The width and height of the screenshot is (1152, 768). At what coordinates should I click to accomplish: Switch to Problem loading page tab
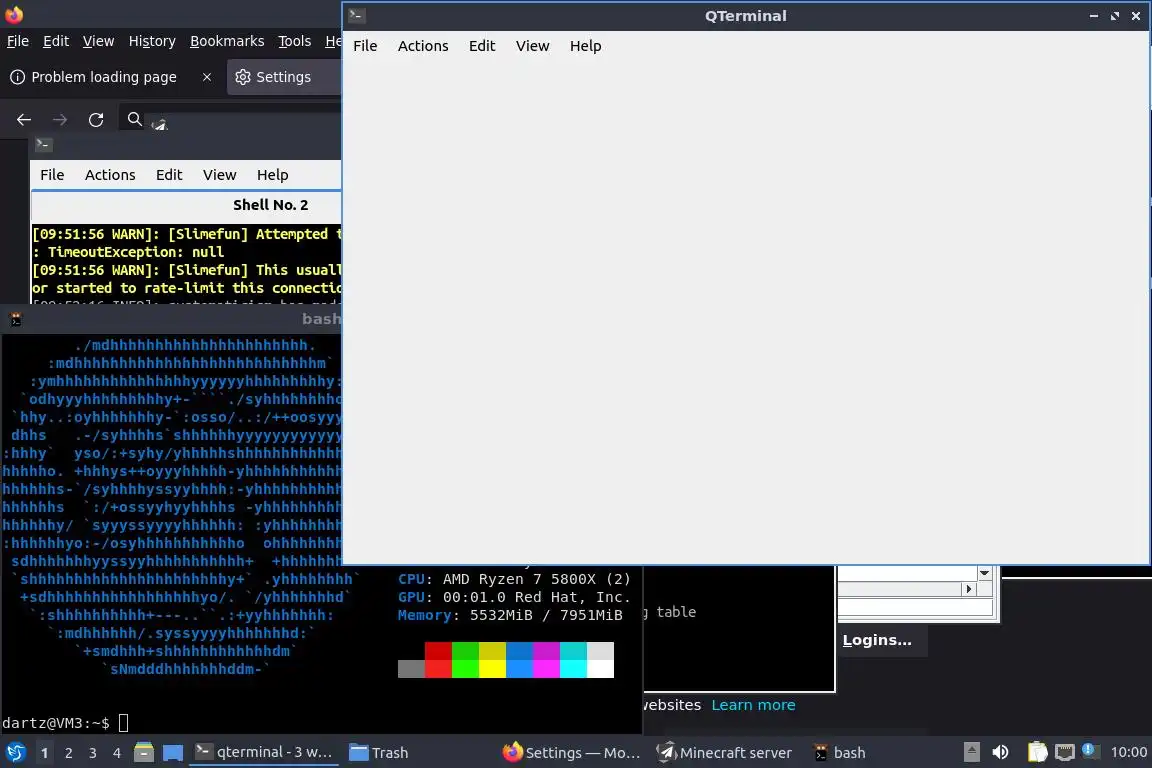coord(104,77)
